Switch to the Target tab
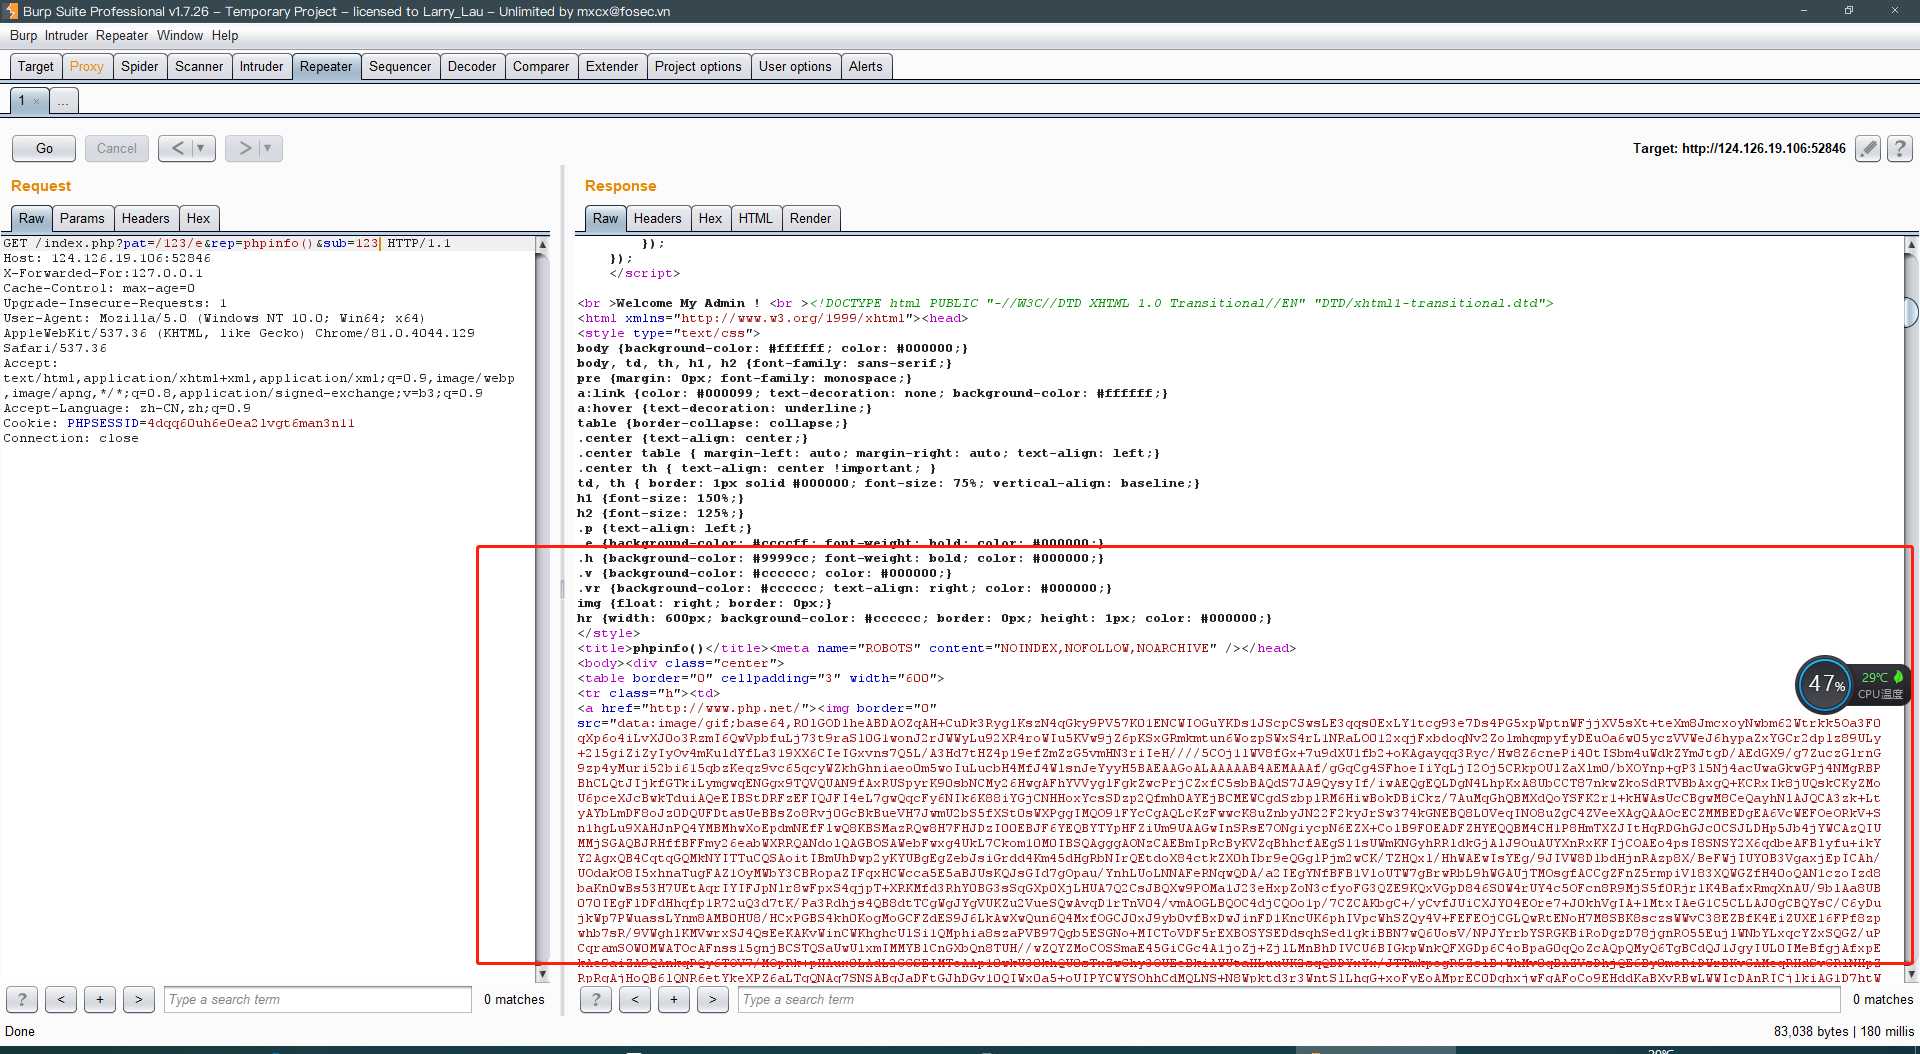This screenshot has height=1054, width=1920. coord(36,67)
